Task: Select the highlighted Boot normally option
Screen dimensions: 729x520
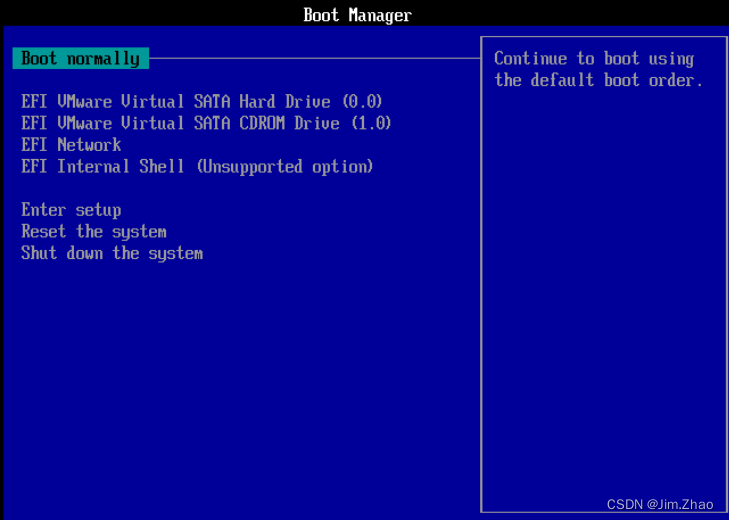Action: (80, 59)
